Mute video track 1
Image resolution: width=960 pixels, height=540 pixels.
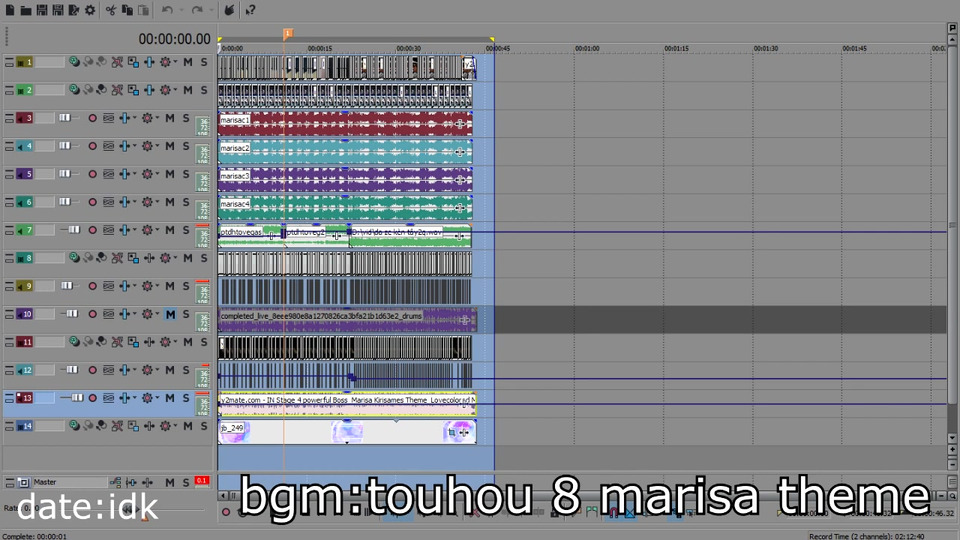[x=188, y=62]
